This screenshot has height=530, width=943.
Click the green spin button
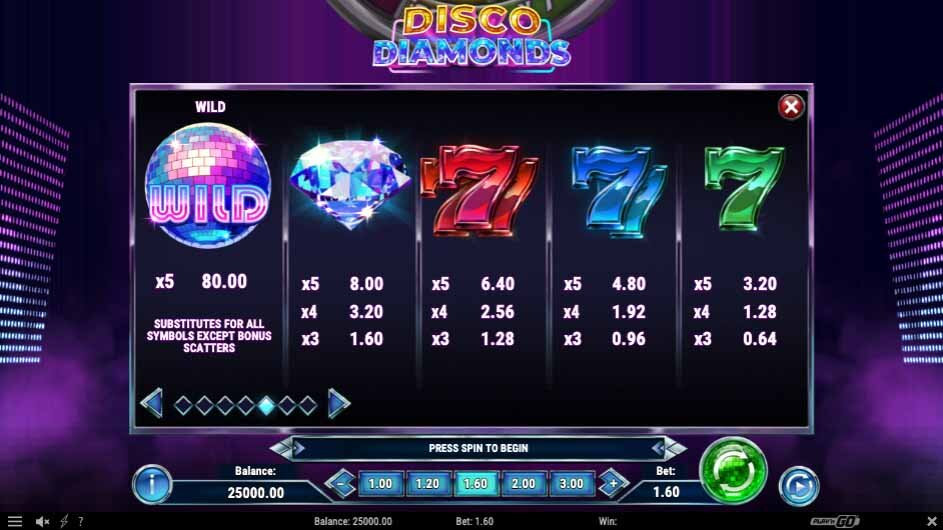733,470
